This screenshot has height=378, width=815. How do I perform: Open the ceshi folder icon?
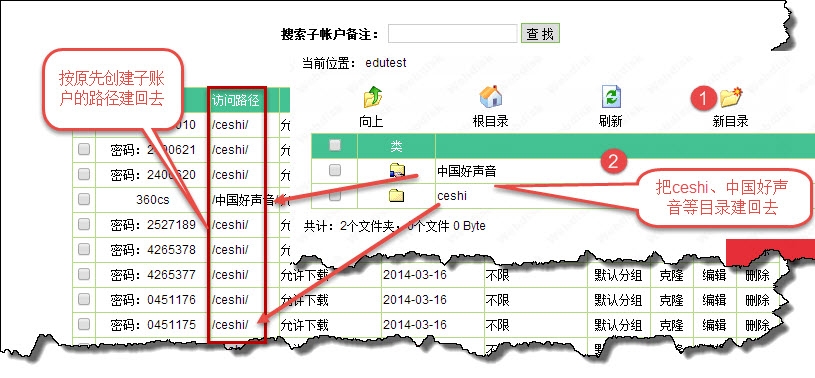click(397, 195)
